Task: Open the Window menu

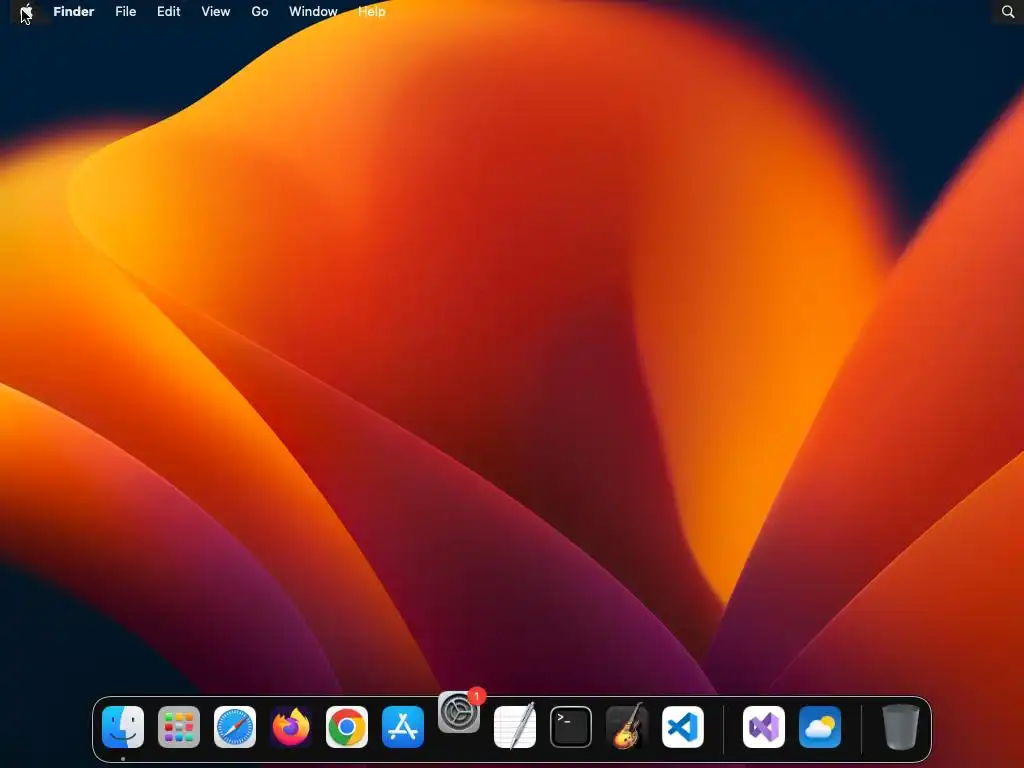Action: [x=313, y=12]
